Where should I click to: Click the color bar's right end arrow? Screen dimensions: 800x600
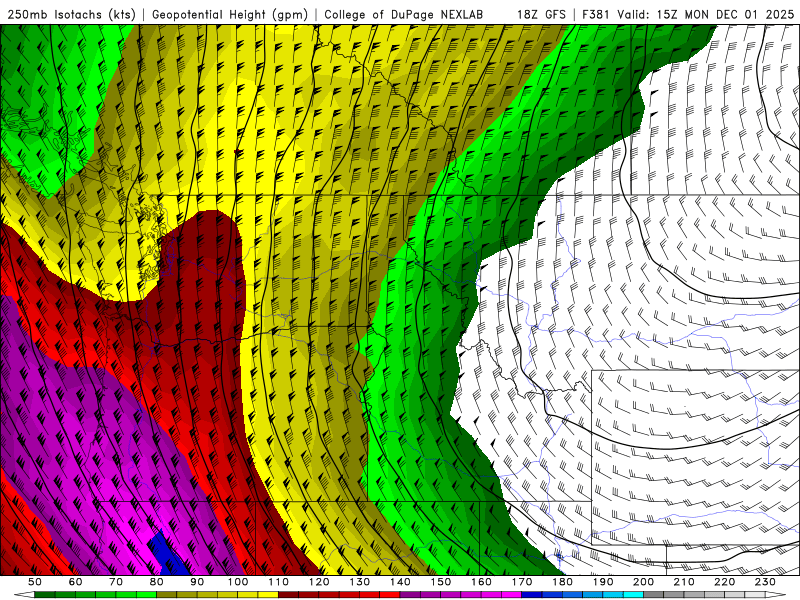[x=775, y=595]
